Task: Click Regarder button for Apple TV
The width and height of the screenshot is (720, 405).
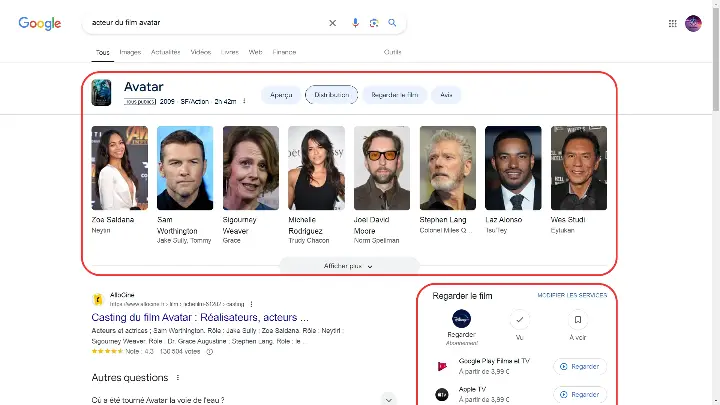Action: click(580, 394)
